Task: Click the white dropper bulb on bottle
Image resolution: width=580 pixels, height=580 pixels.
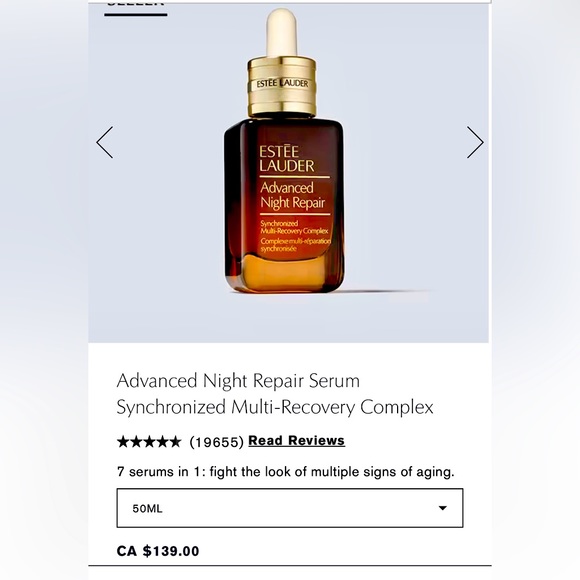Action: point(281,33)
